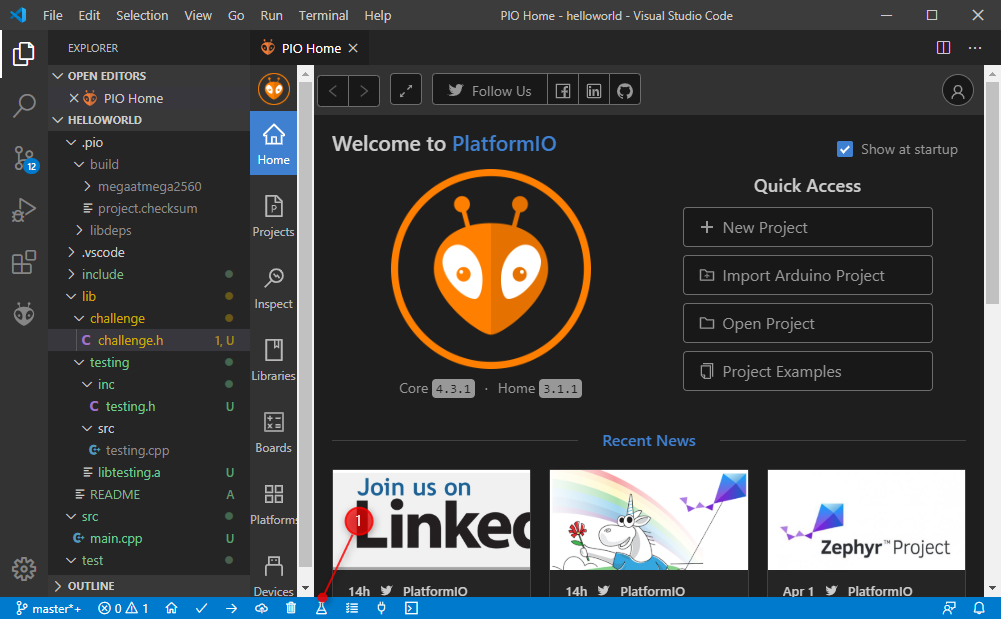Open the unicorn kite news thumbnail

pyautogui.click(x=649, y=520)
